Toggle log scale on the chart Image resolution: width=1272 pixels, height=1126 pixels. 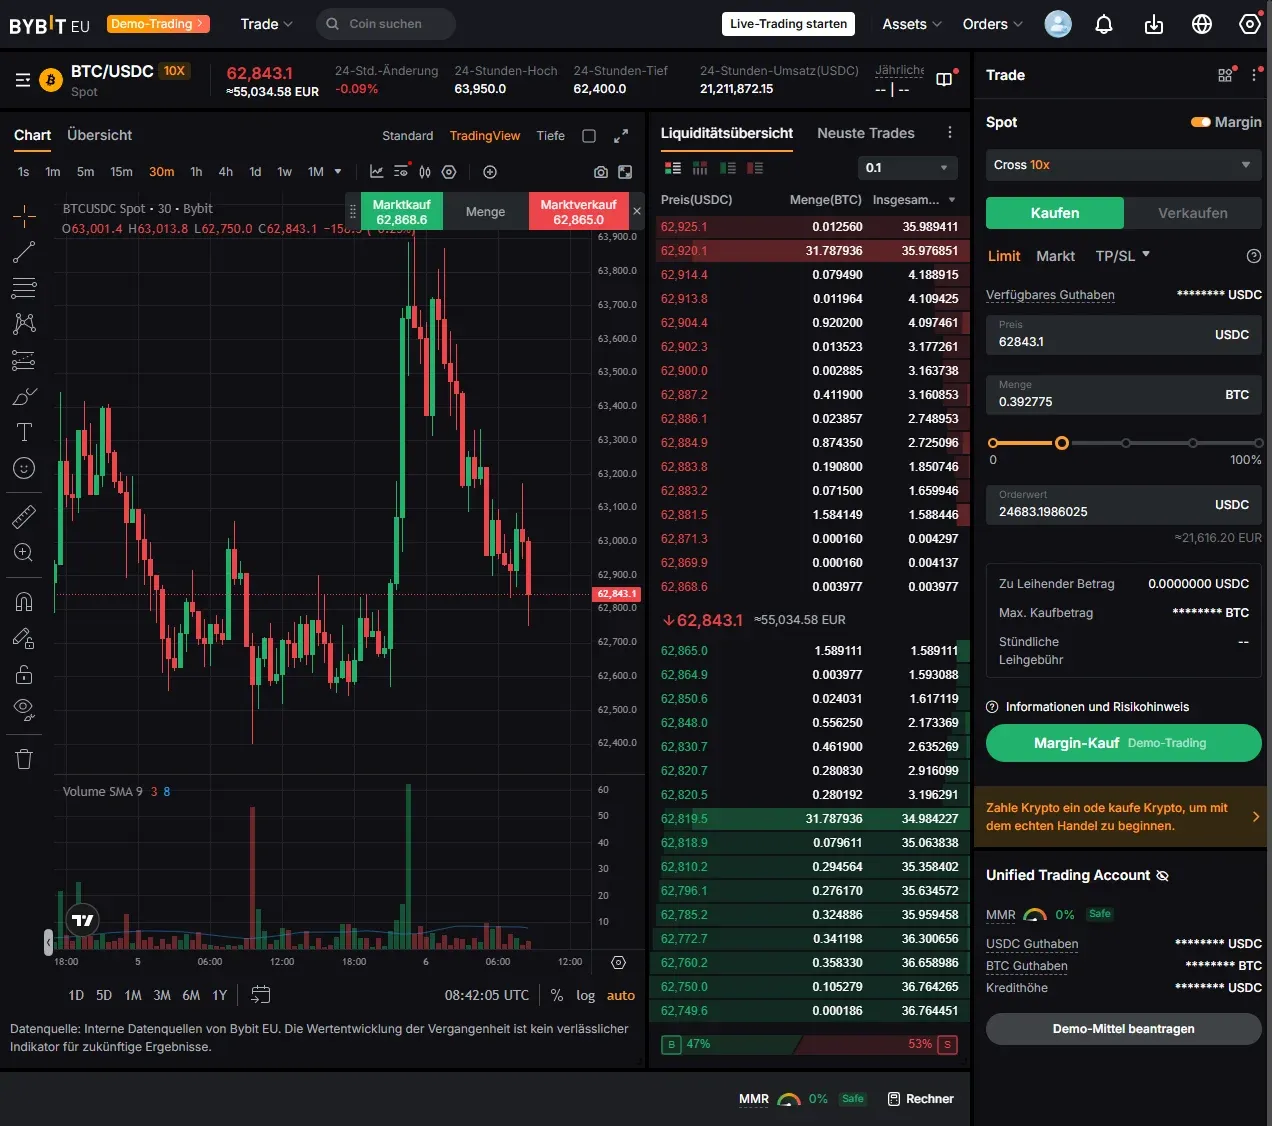[x=586, y=995]
